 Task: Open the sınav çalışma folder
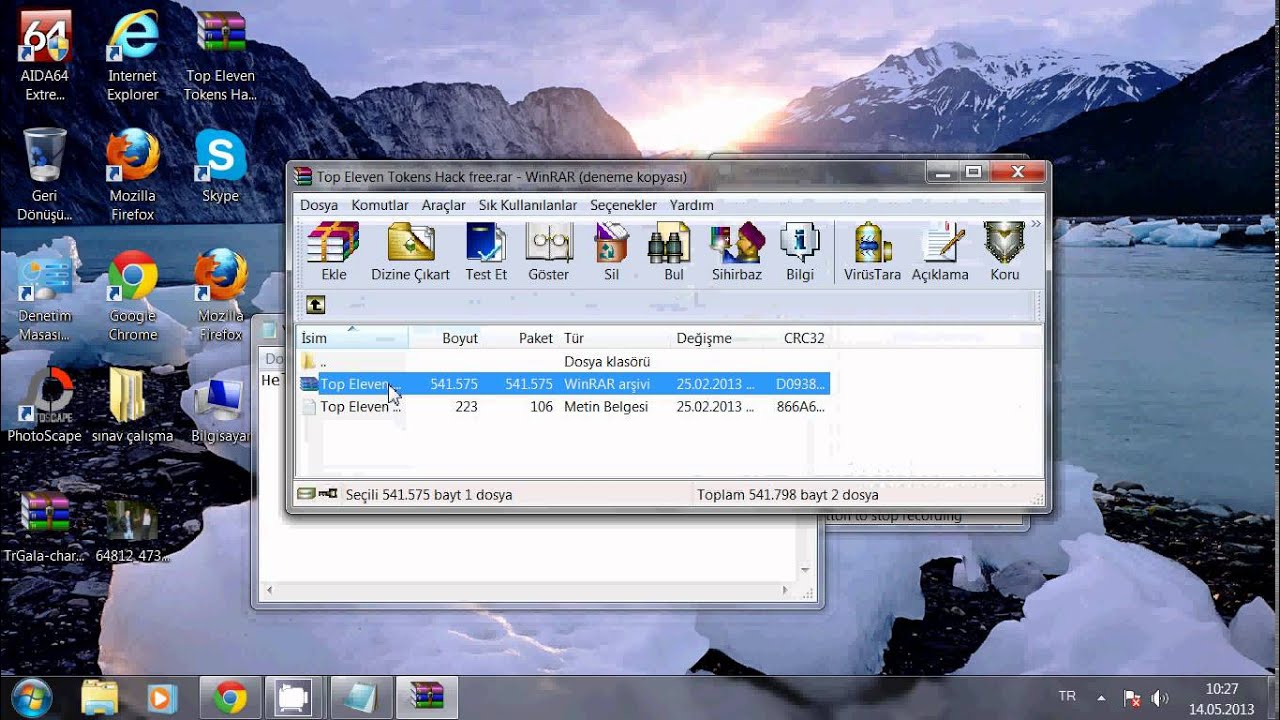click(x=132, y=405)
